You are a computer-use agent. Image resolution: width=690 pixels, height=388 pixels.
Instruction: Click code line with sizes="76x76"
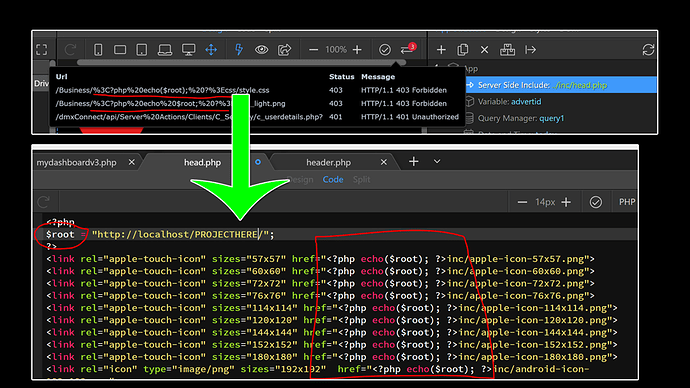(x=320, y=296)
